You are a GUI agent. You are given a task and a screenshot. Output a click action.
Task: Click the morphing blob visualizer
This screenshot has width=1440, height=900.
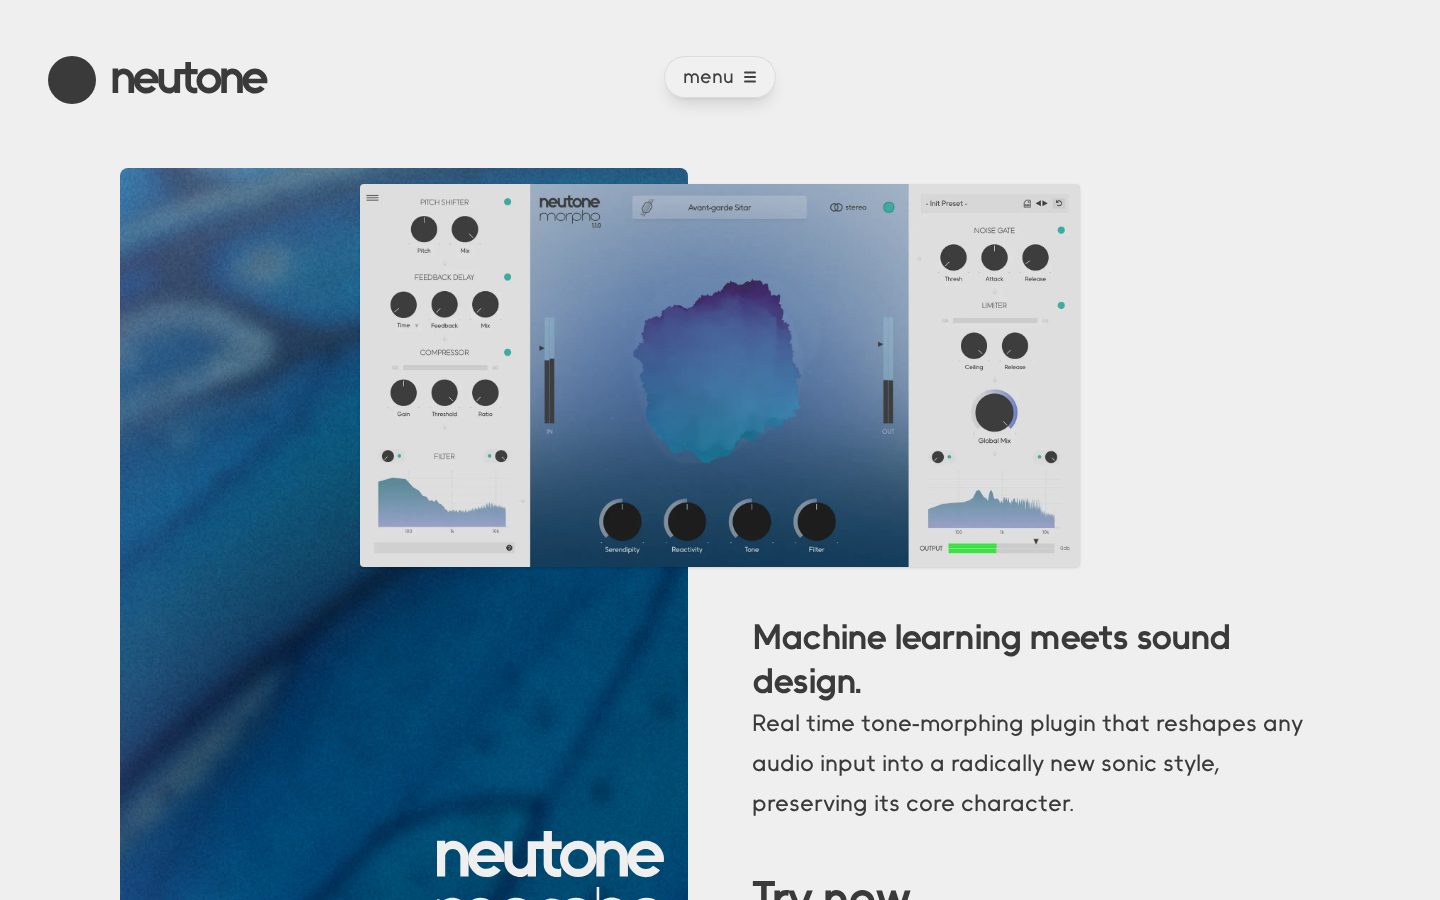tap(718, 371)
